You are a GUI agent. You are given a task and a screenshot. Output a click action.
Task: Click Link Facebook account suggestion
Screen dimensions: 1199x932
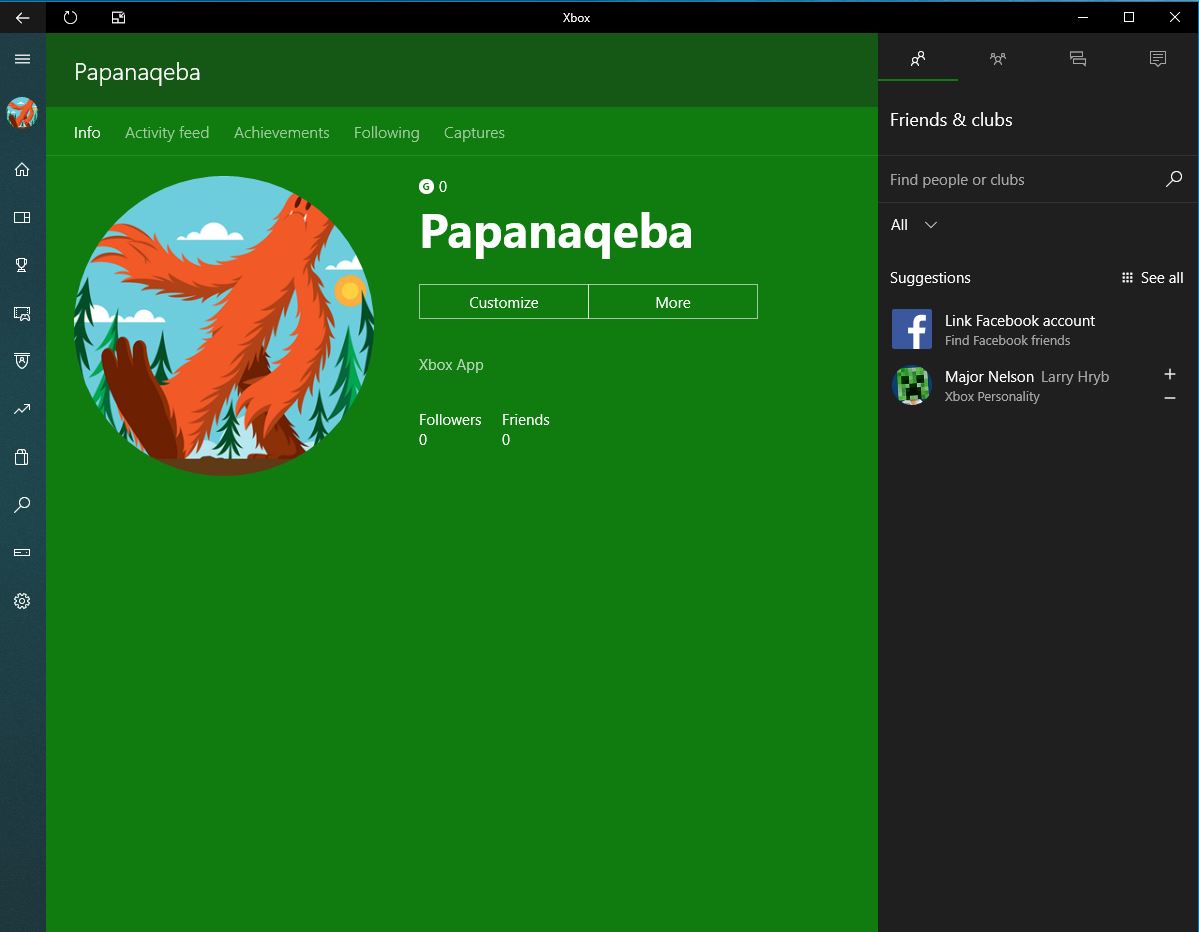pyautogui.click(x=1019, y=329)
